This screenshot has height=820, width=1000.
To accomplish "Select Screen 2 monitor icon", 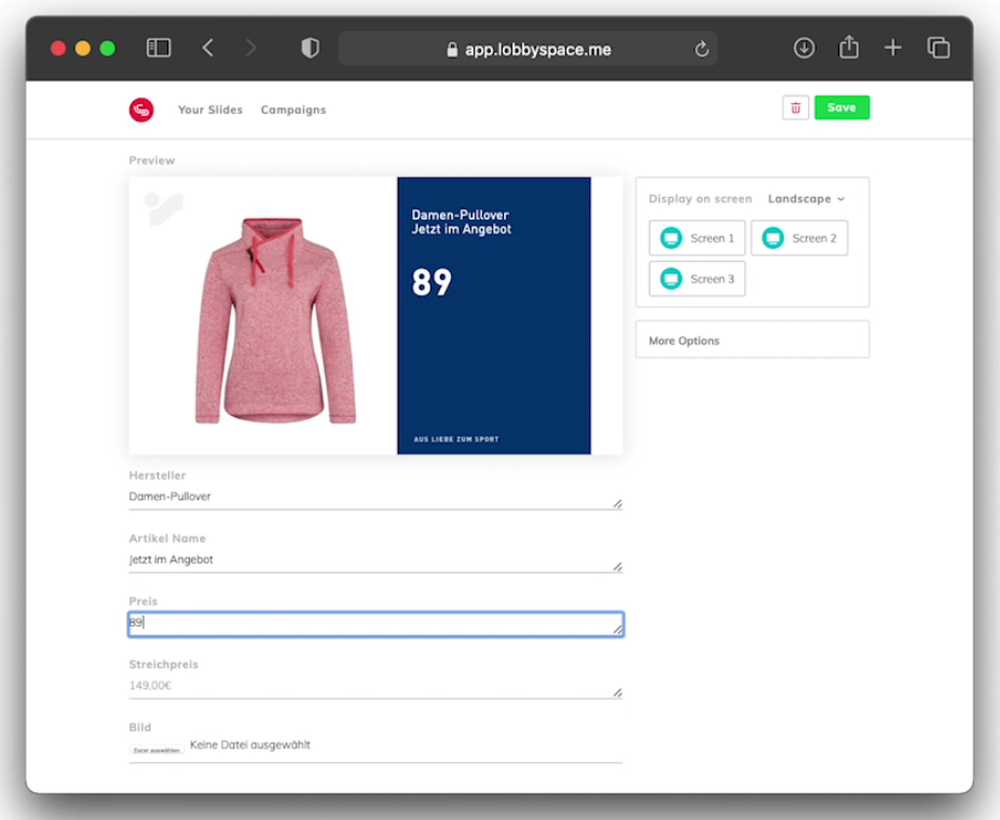I will click(773, 238).
